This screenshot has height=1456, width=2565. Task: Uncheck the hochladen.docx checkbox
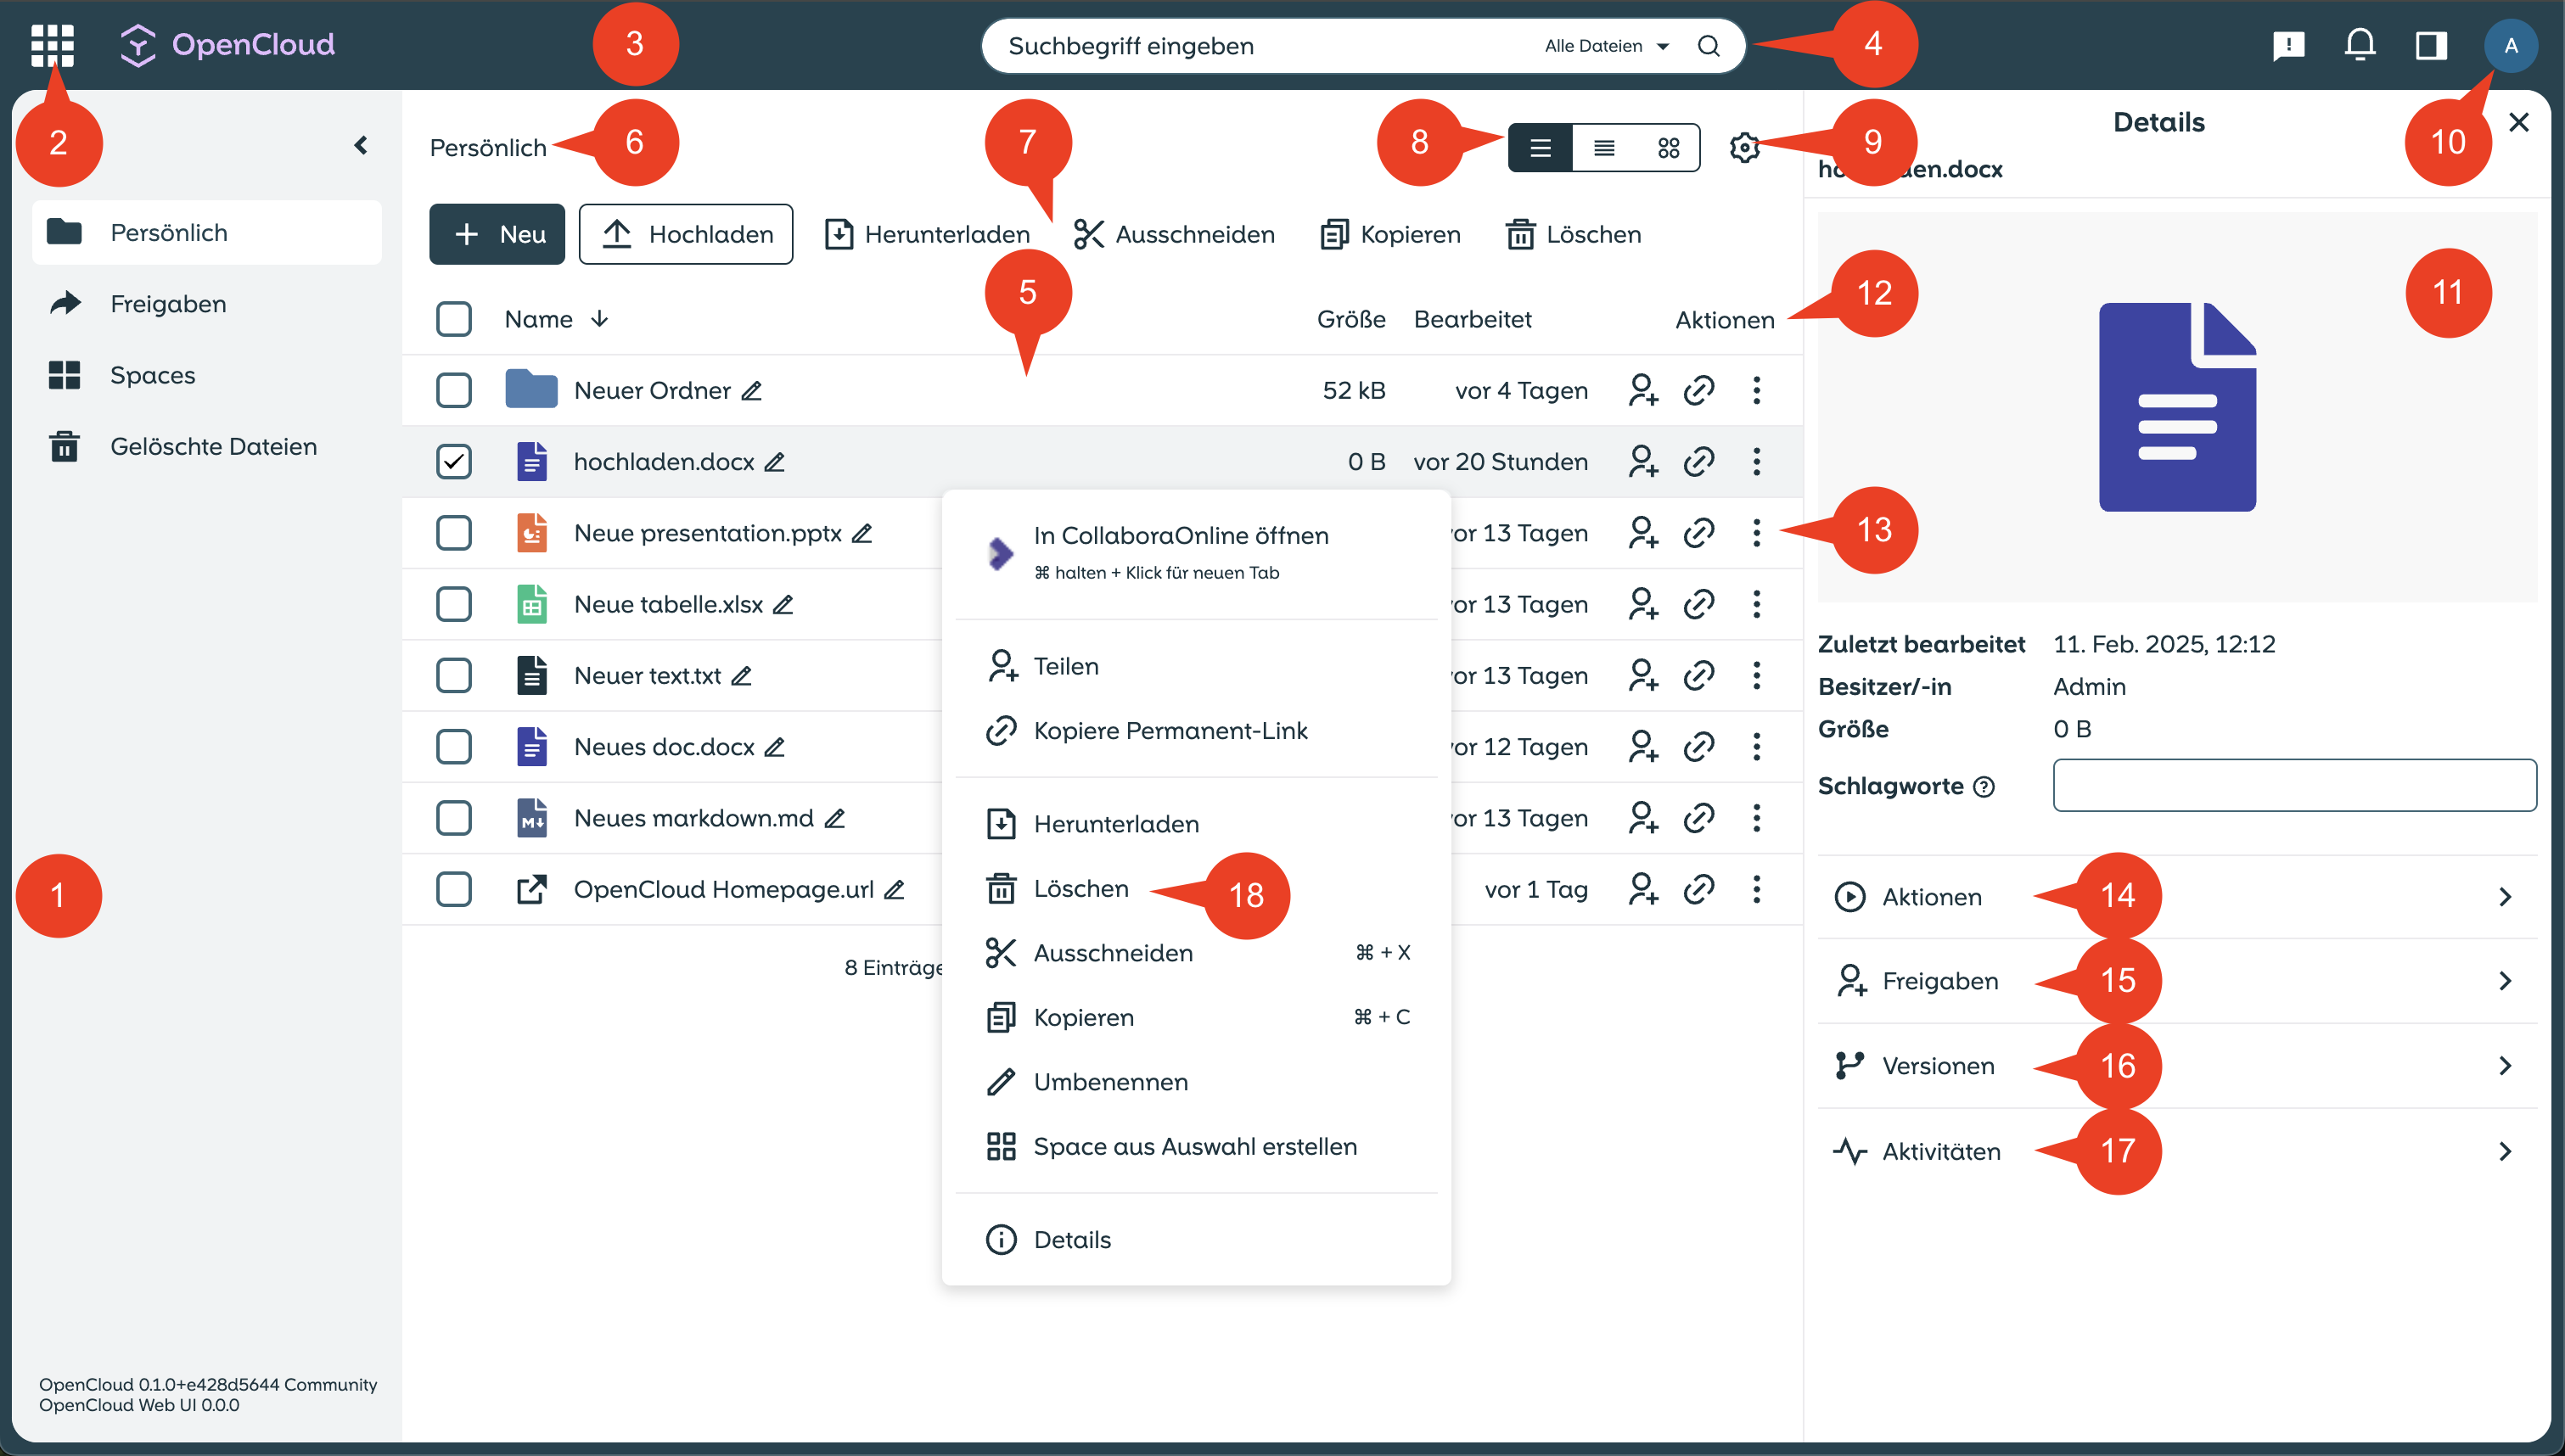(x=454, y=462)
